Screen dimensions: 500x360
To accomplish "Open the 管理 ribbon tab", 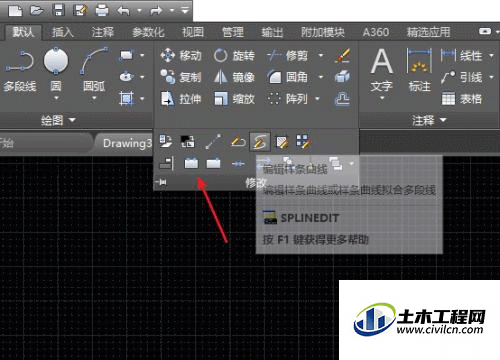I will pyautogui.click(x=233, y=32).
